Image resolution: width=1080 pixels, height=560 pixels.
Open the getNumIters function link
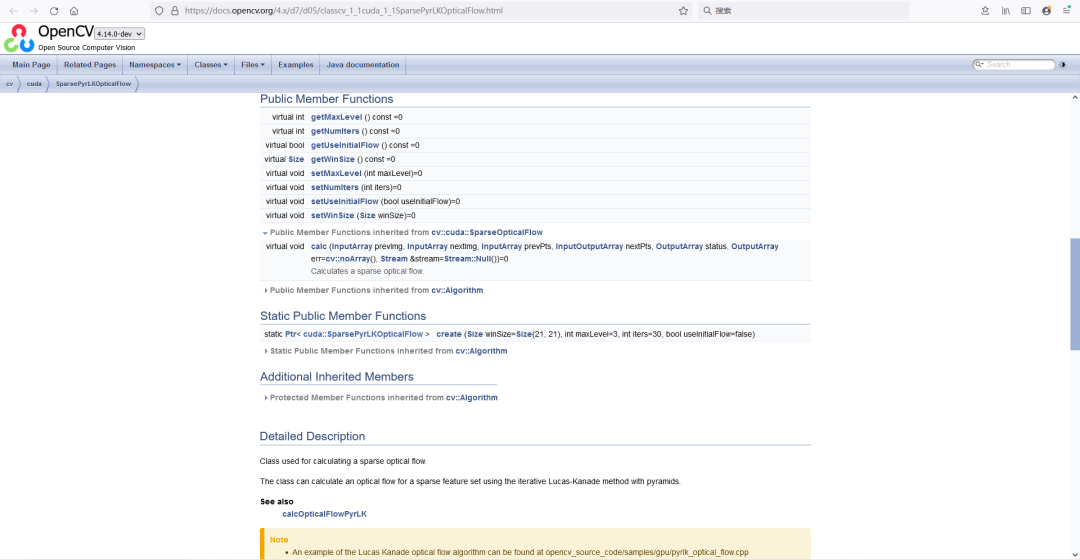(335, 131)
